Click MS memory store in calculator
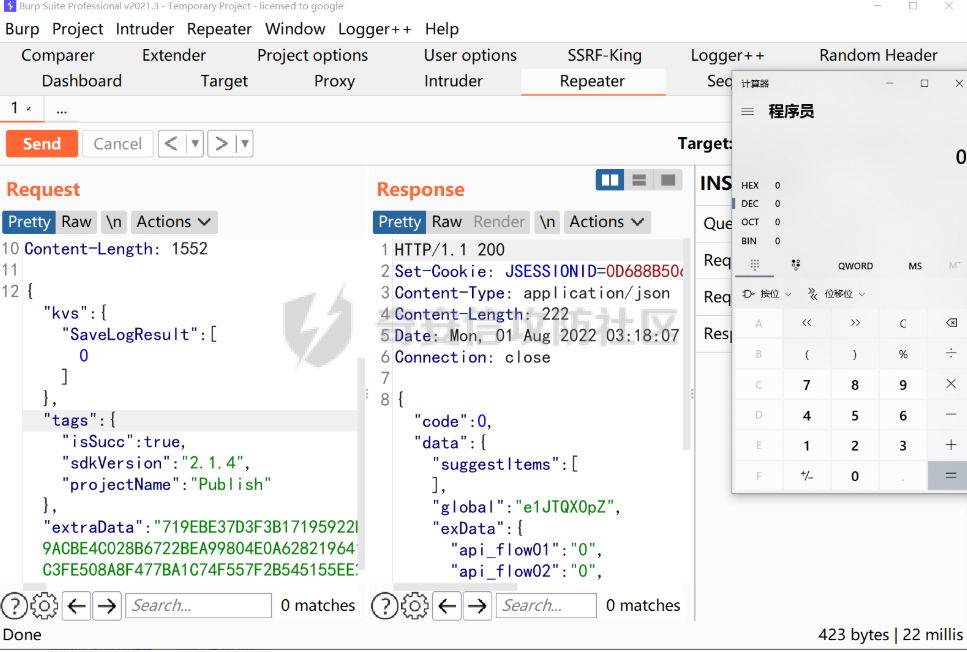Image resolution: width=967 pixels, height=652 pixels. (915, 266)
